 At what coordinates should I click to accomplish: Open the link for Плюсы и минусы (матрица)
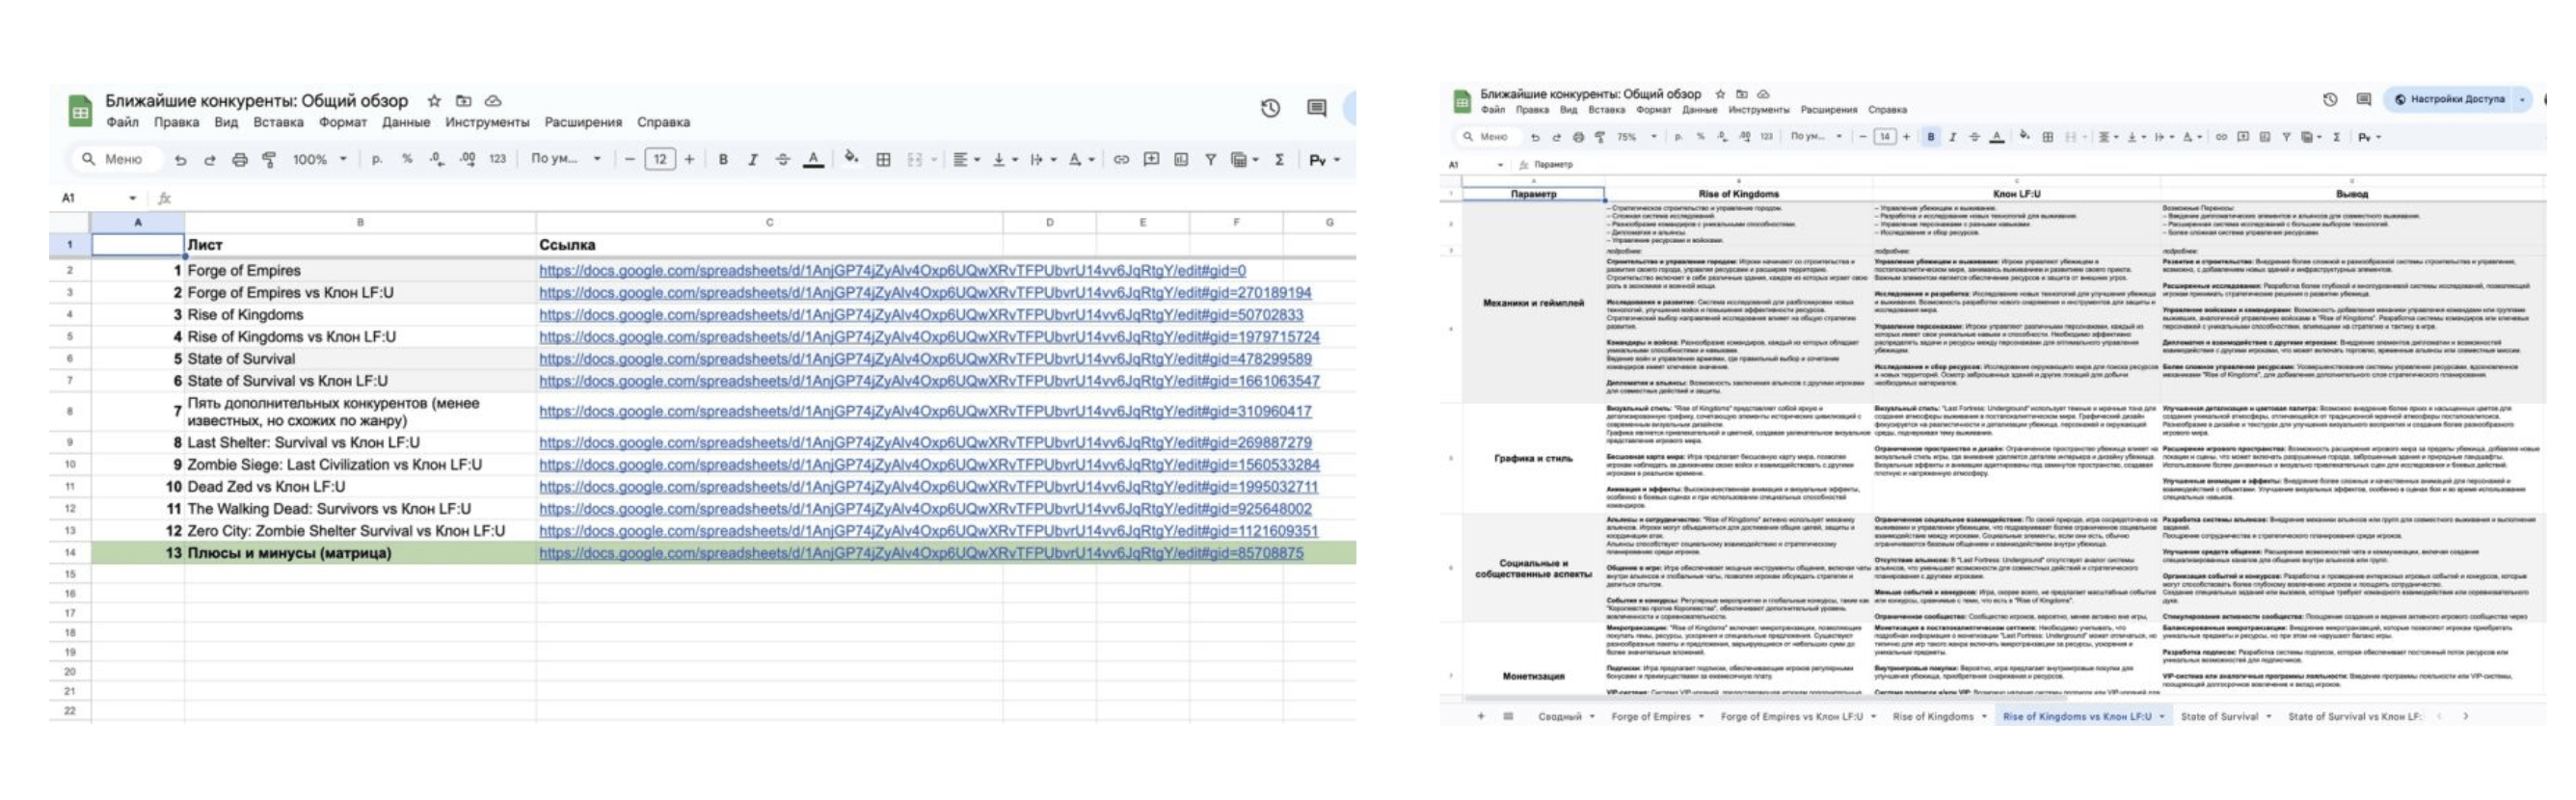[921, 553]
